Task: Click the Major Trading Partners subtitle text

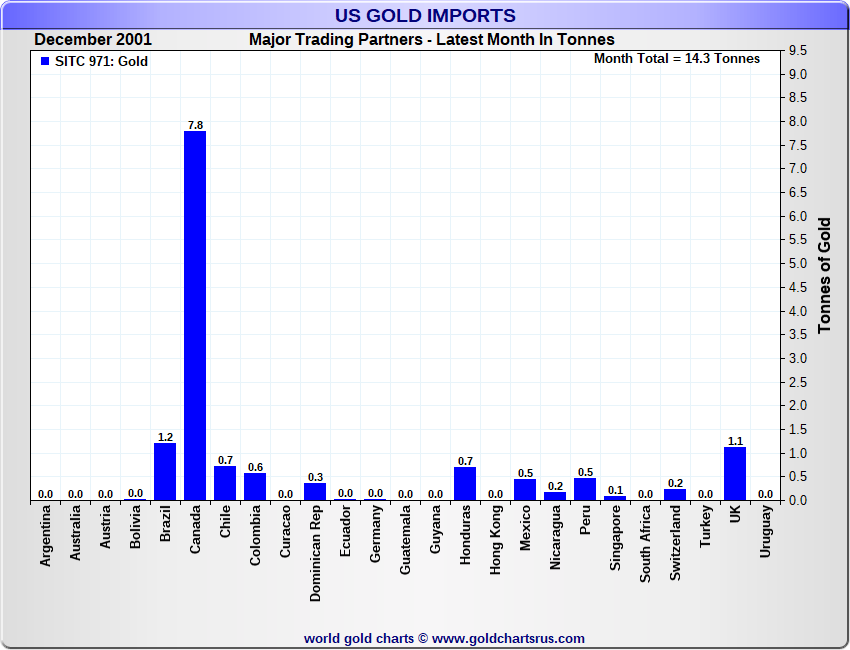Action: click(431, 40)
